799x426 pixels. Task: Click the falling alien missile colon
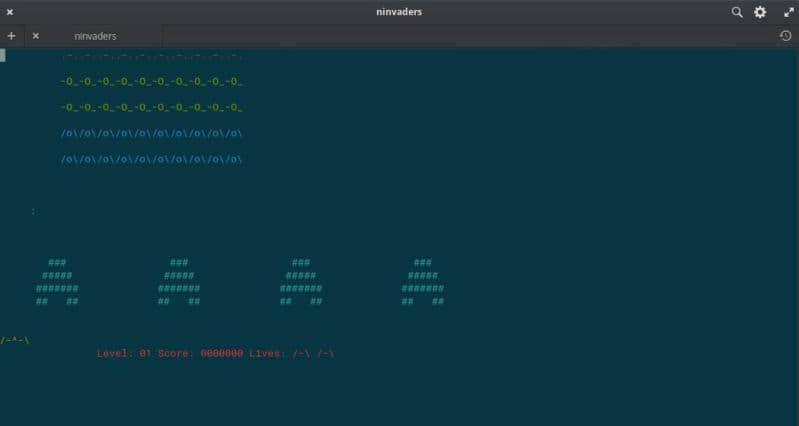[34, 211]
